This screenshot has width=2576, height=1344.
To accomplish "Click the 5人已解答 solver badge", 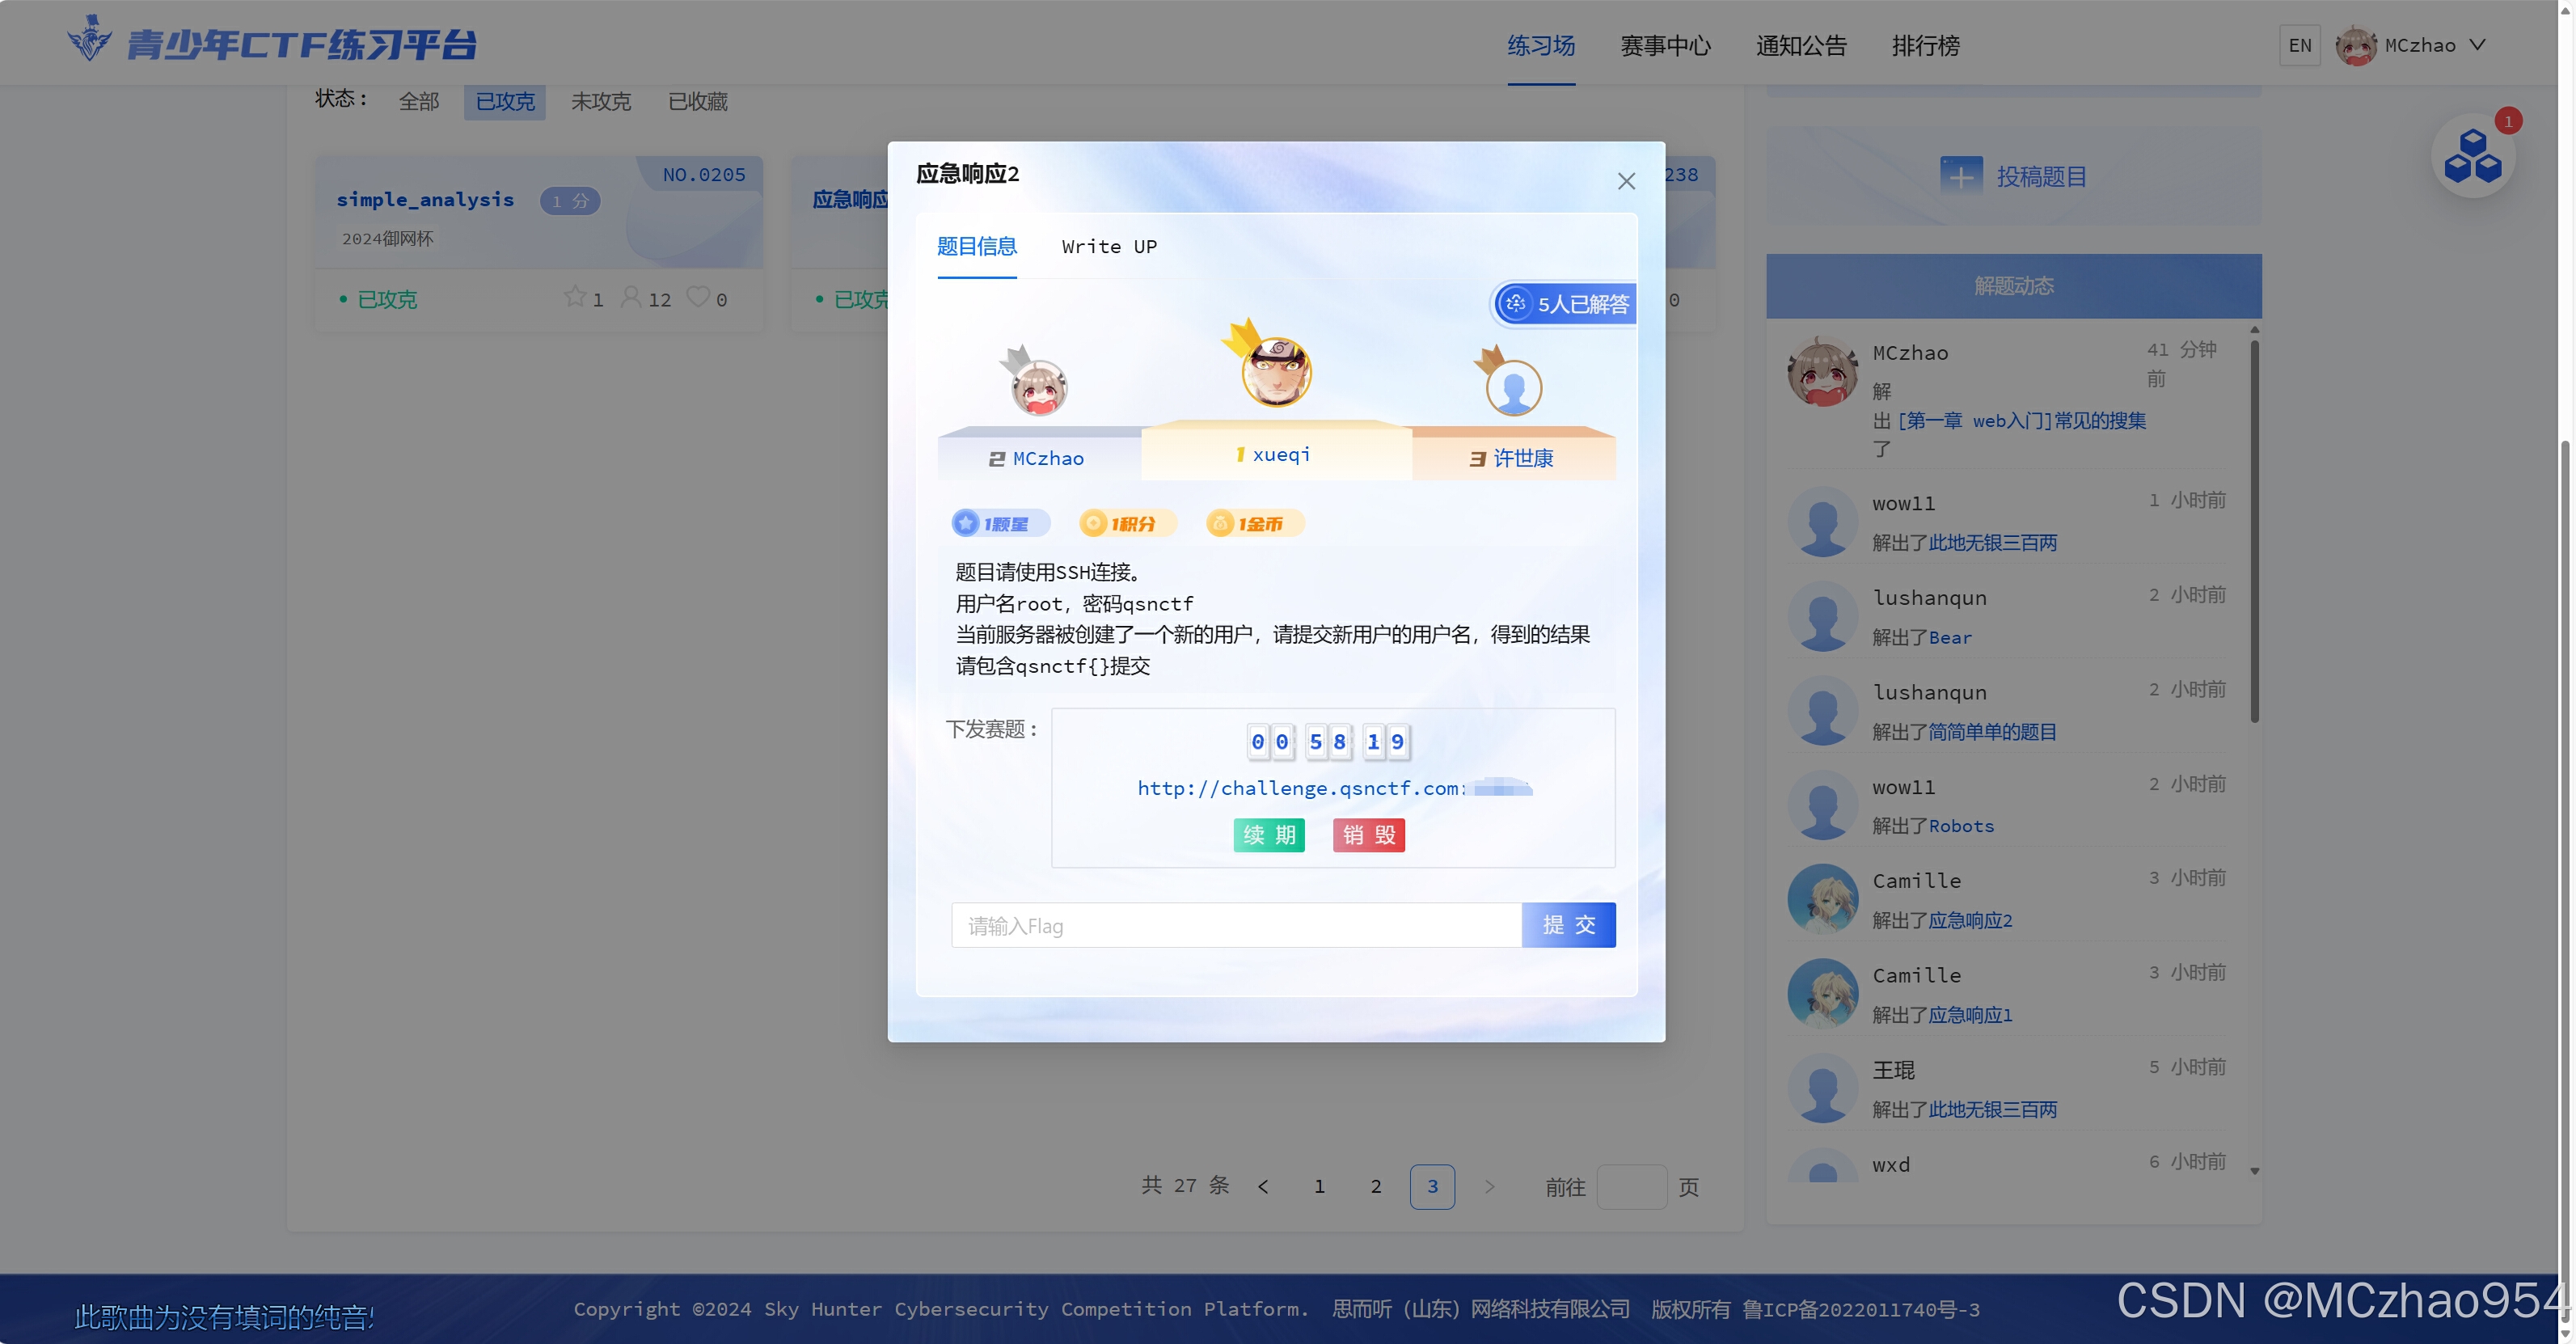I will tap(1563, 303).
